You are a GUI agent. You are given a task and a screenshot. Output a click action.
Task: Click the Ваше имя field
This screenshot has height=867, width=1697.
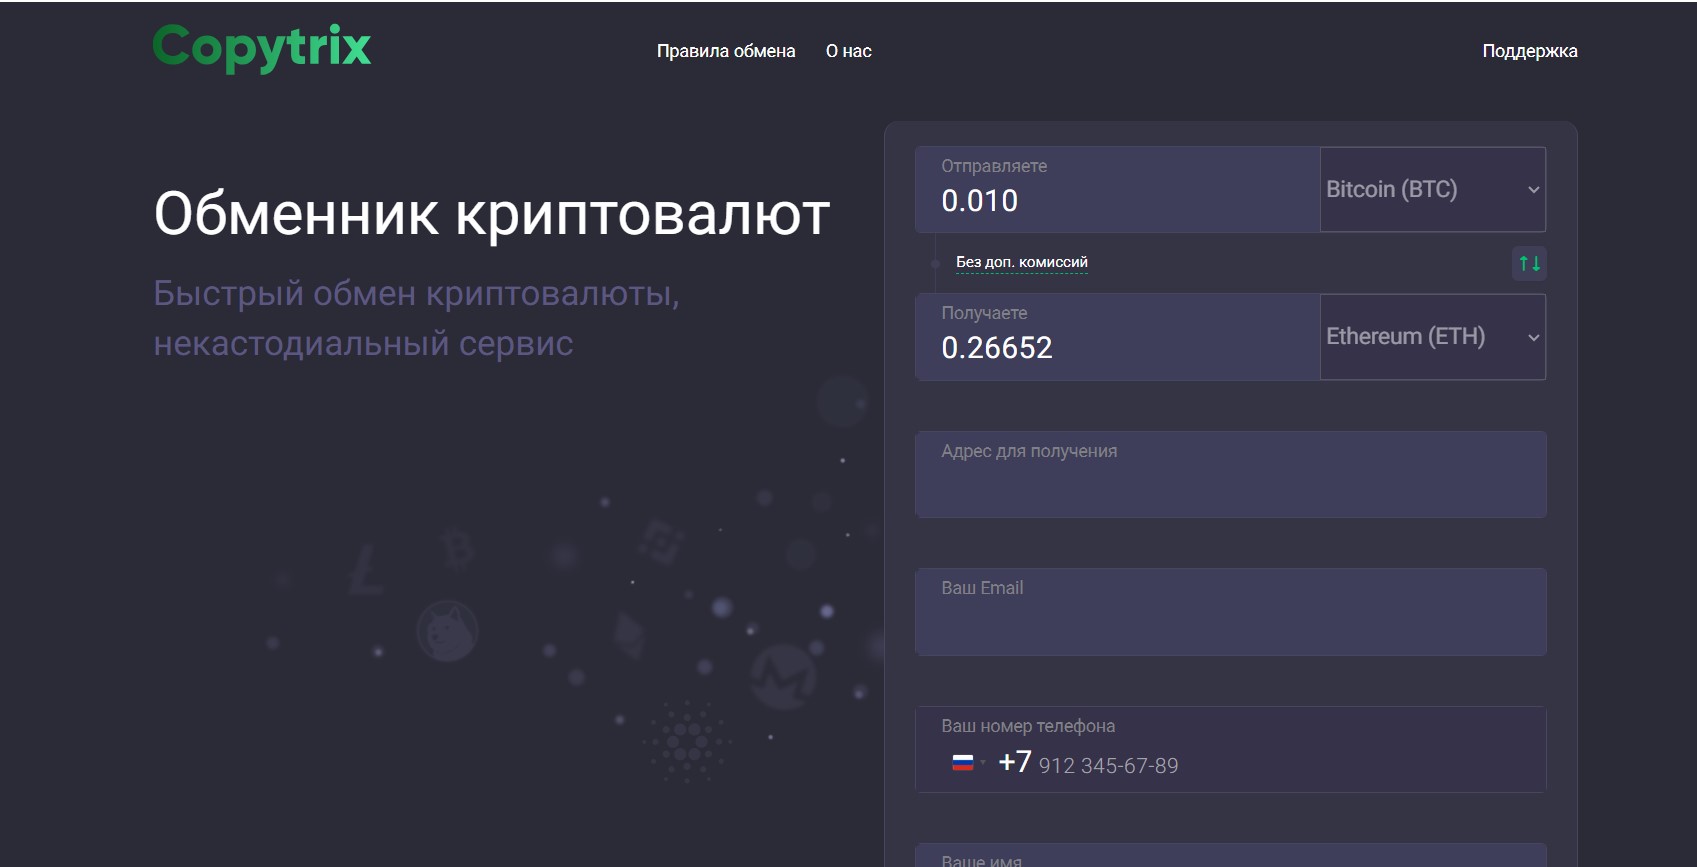pos(1230,856)
